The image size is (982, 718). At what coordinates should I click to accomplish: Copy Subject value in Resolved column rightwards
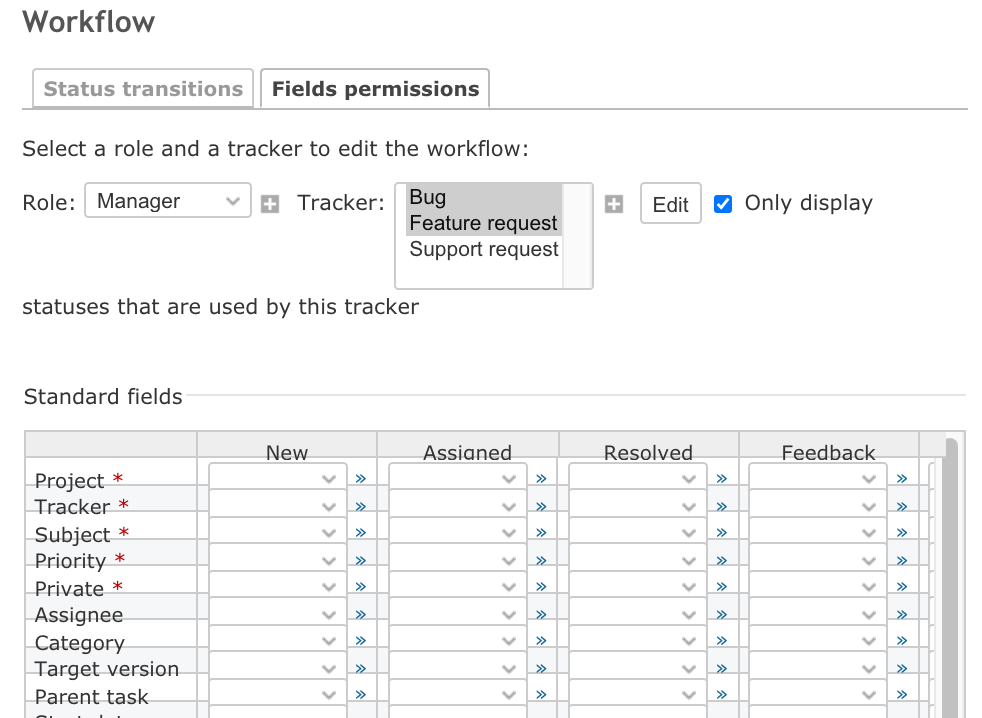pos(721,533)
